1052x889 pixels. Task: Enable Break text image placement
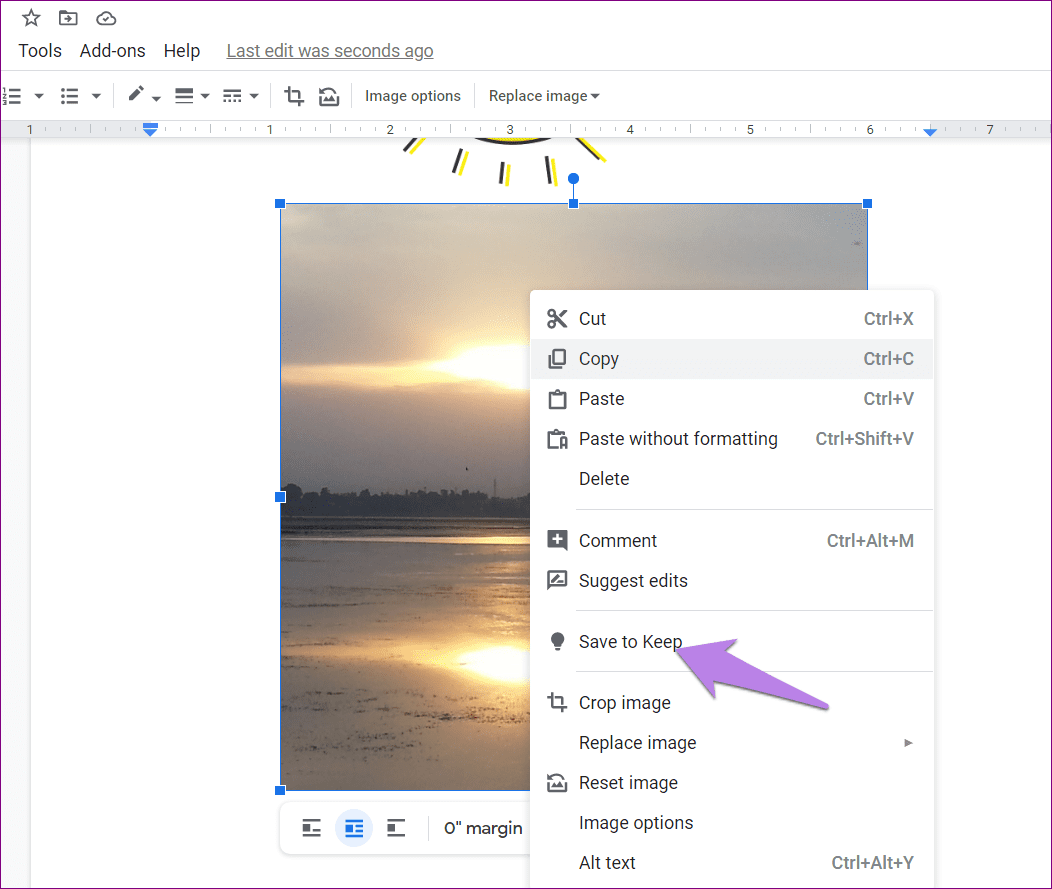click(x=396, y=828)
